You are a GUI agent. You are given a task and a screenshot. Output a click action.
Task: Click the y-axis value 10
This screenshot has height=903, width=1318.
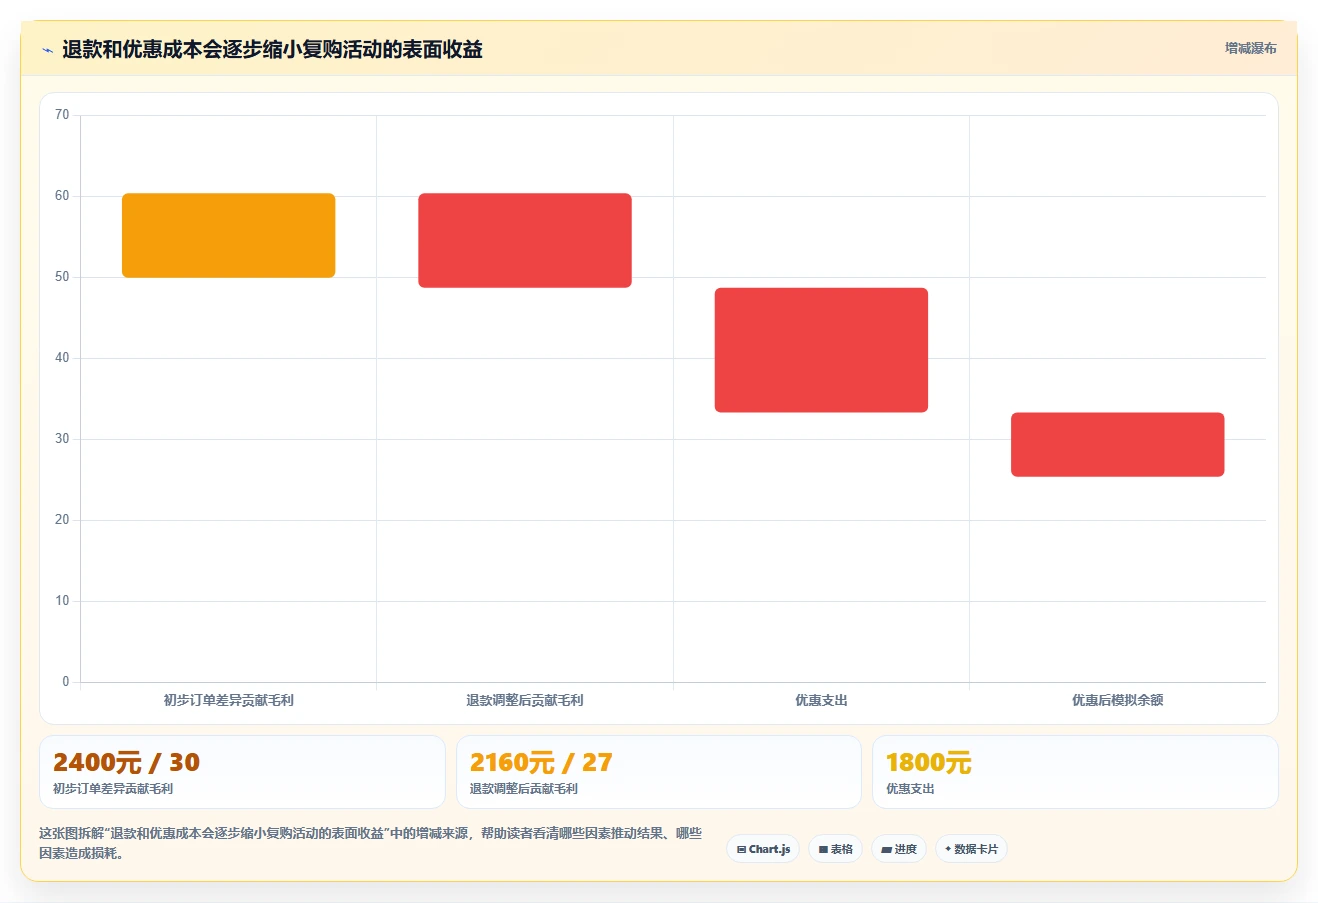62,601
